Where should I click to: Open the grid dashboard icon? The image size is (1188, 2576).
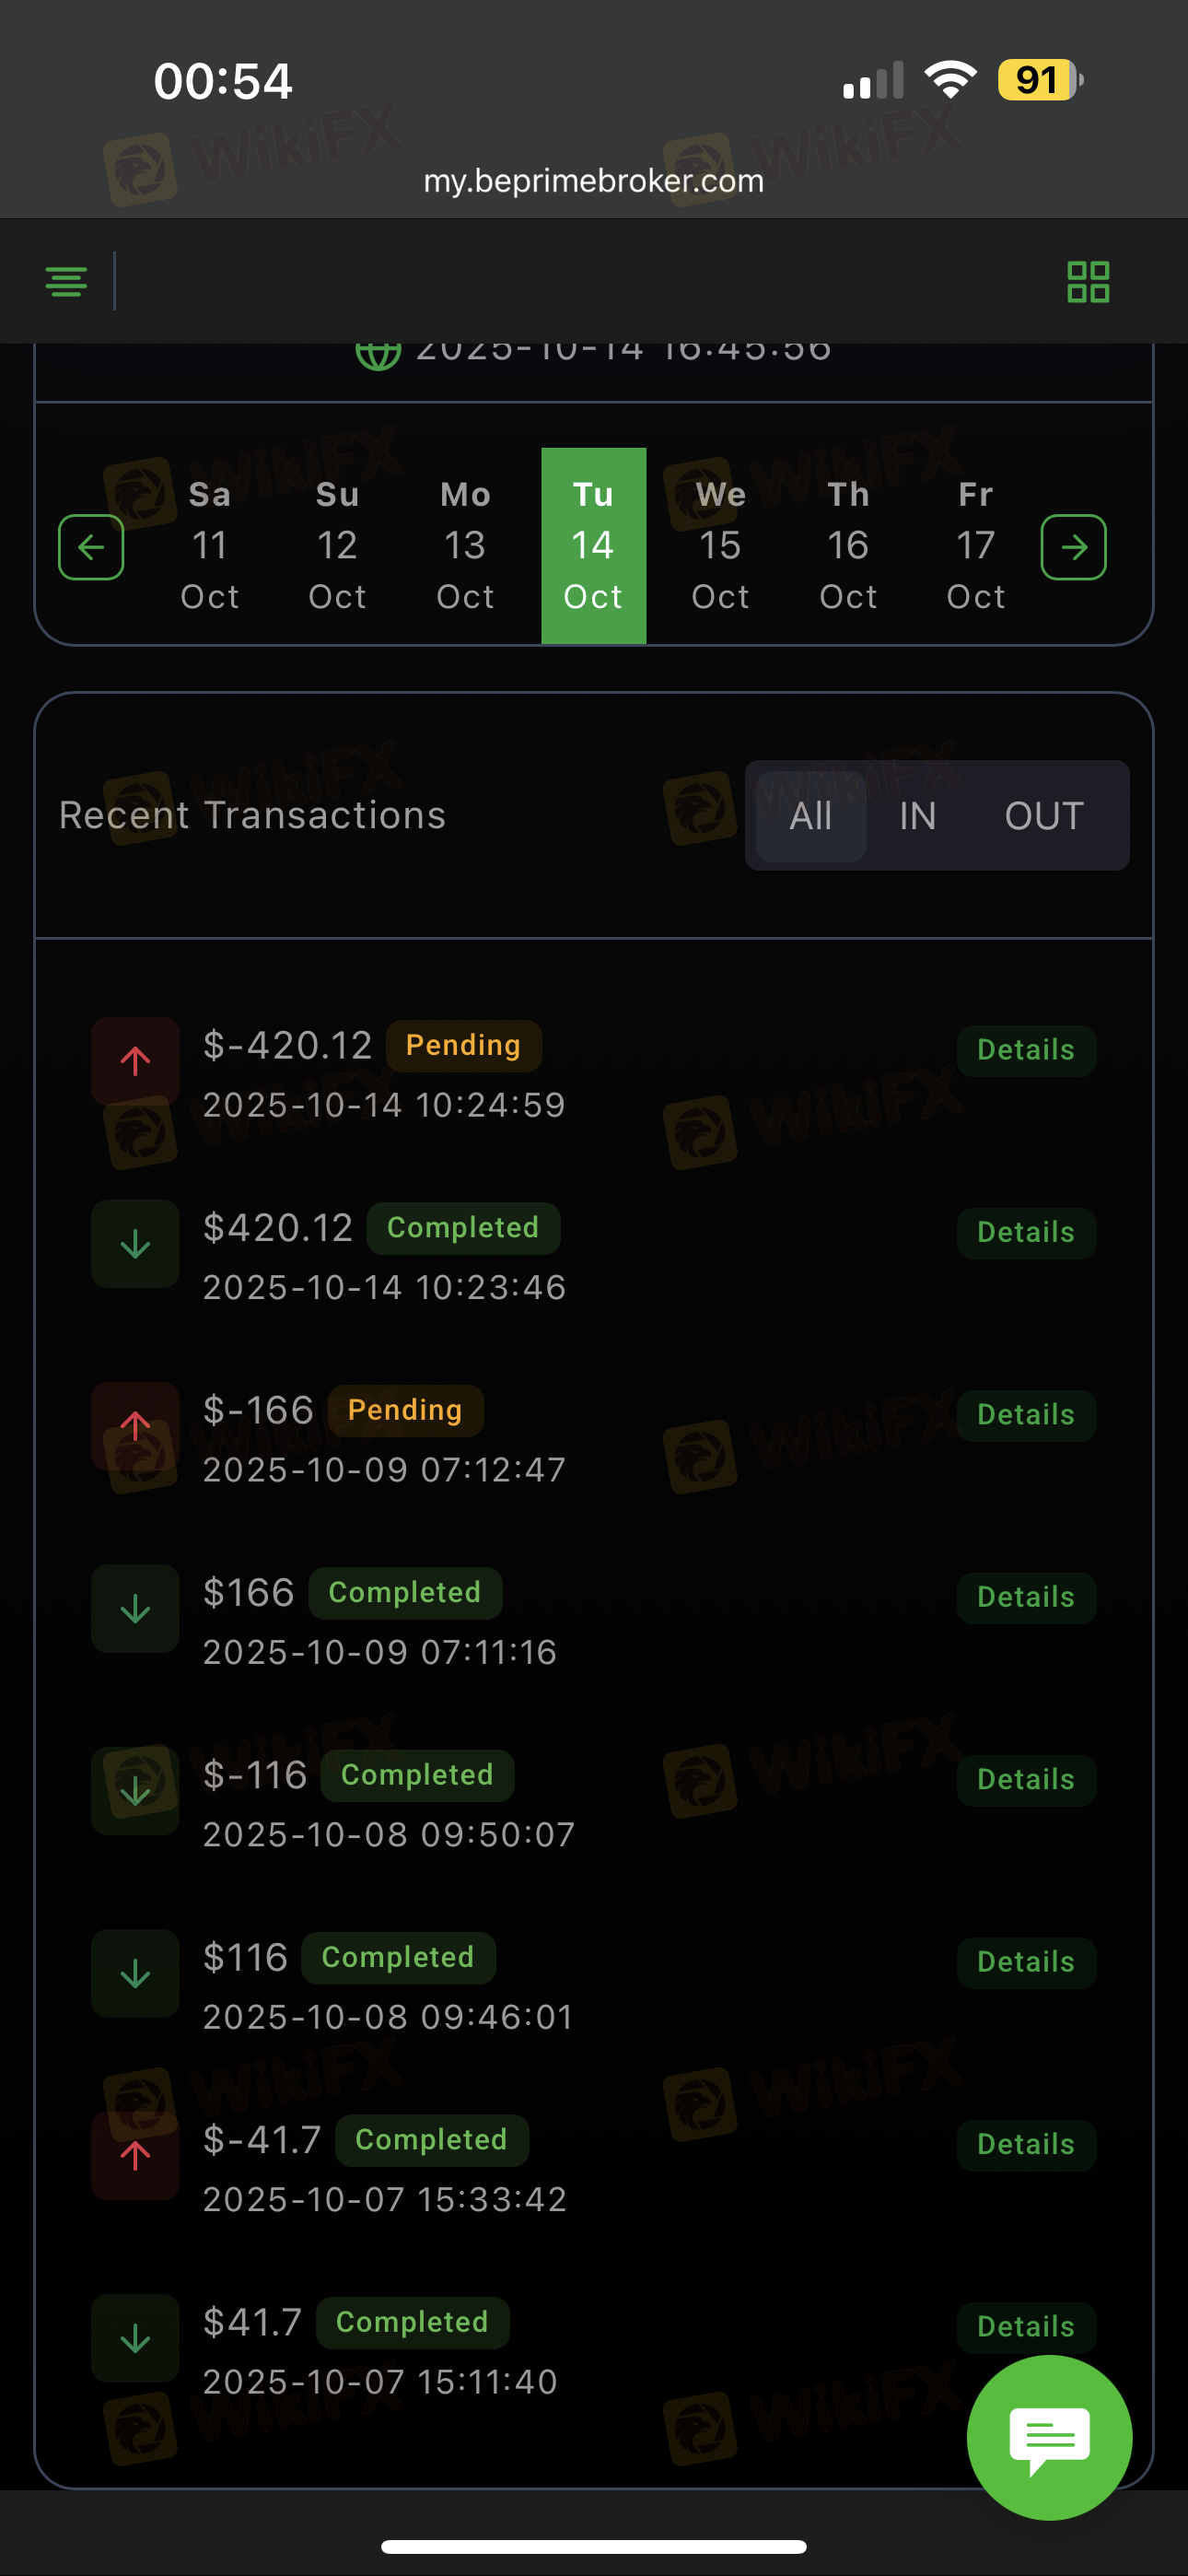1088,282
